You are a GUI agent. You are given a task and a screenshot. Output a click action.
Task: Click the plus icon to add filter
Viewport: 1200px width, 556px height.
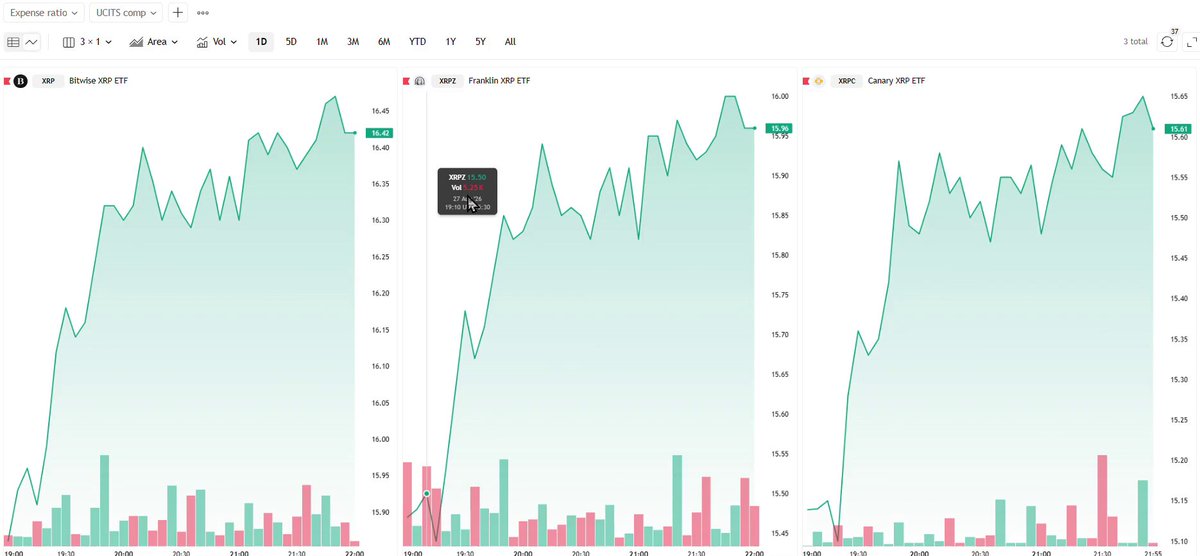178,13
